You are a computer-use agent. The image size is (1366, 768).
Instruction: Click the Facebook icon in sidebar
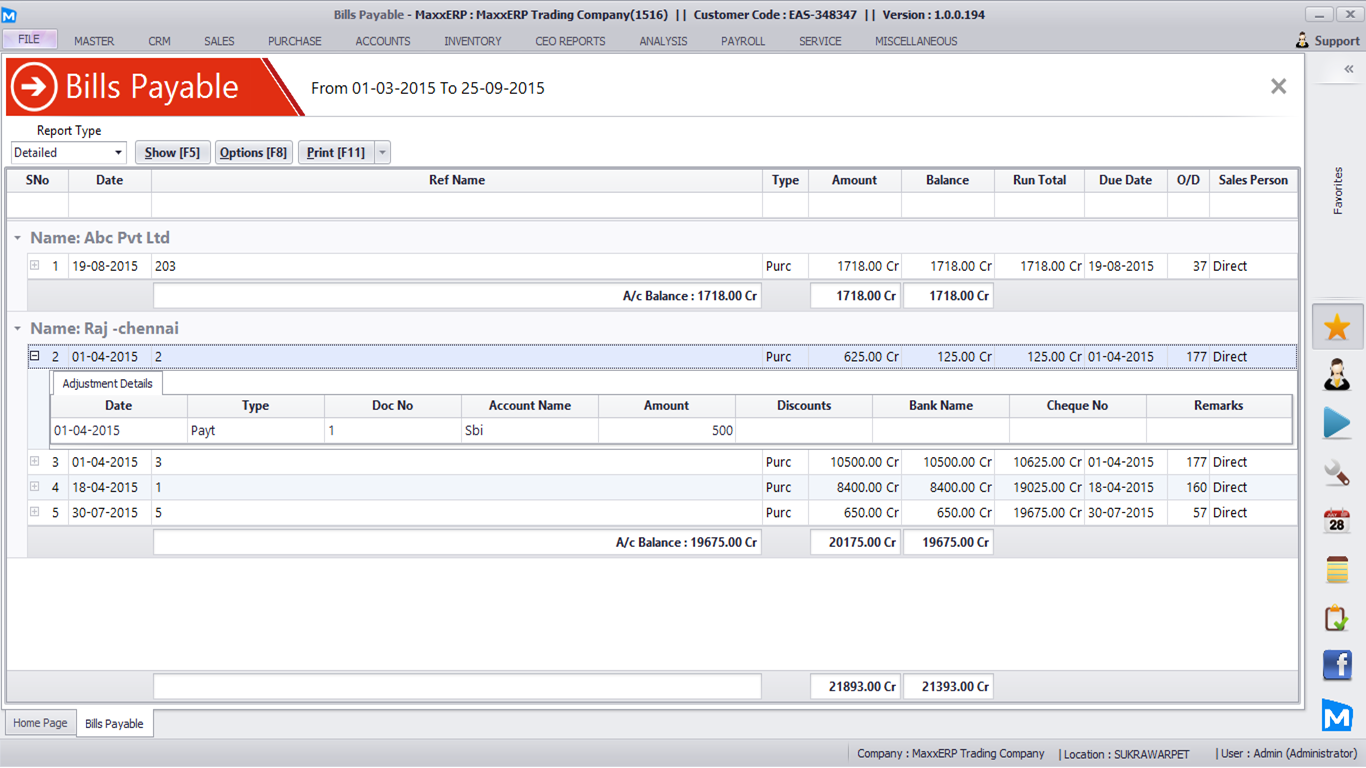pos(1337,665)
